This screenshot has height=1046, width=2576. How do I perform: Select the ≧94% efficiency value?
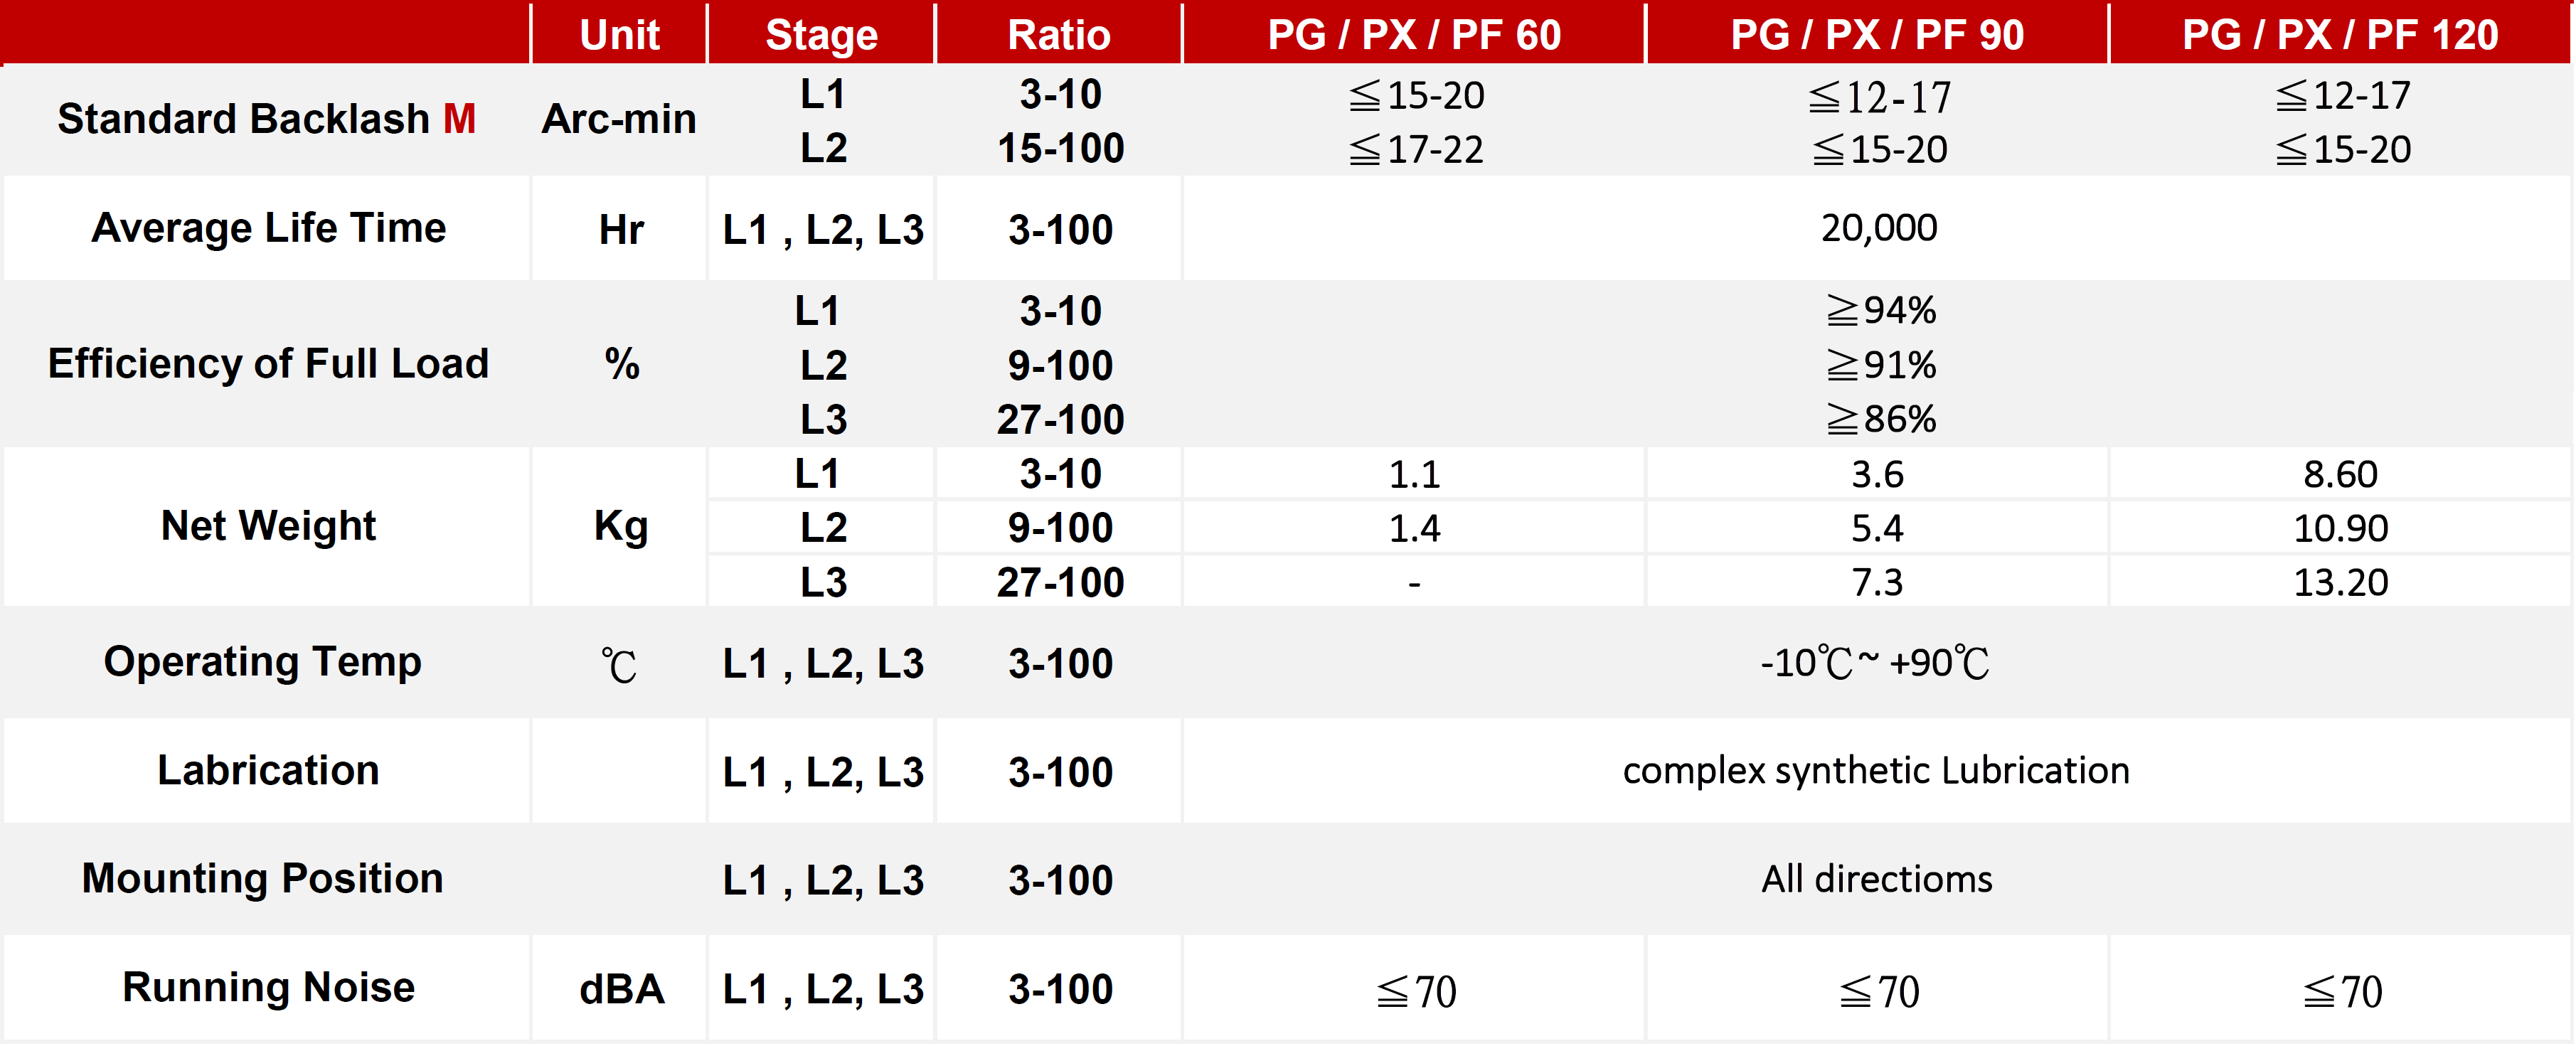point(1880,311)
